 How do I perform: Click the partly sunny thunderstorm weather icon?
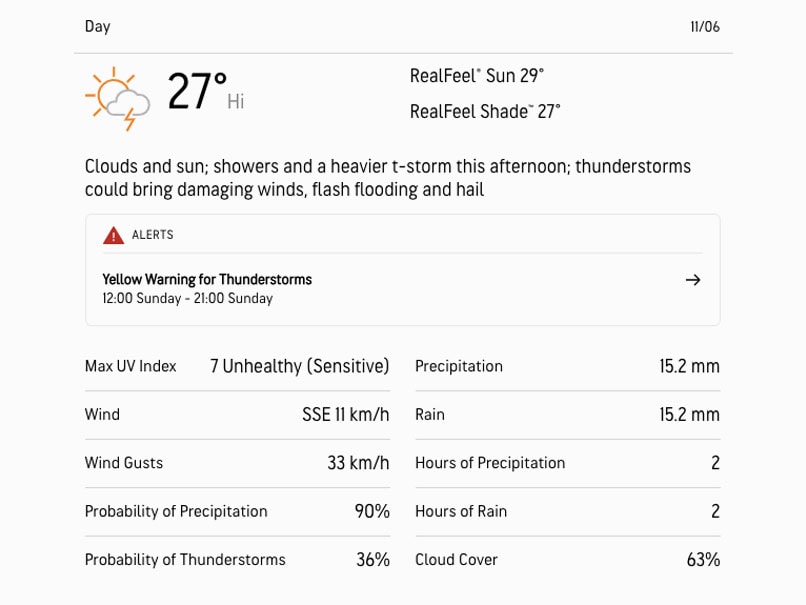point(118,98)
